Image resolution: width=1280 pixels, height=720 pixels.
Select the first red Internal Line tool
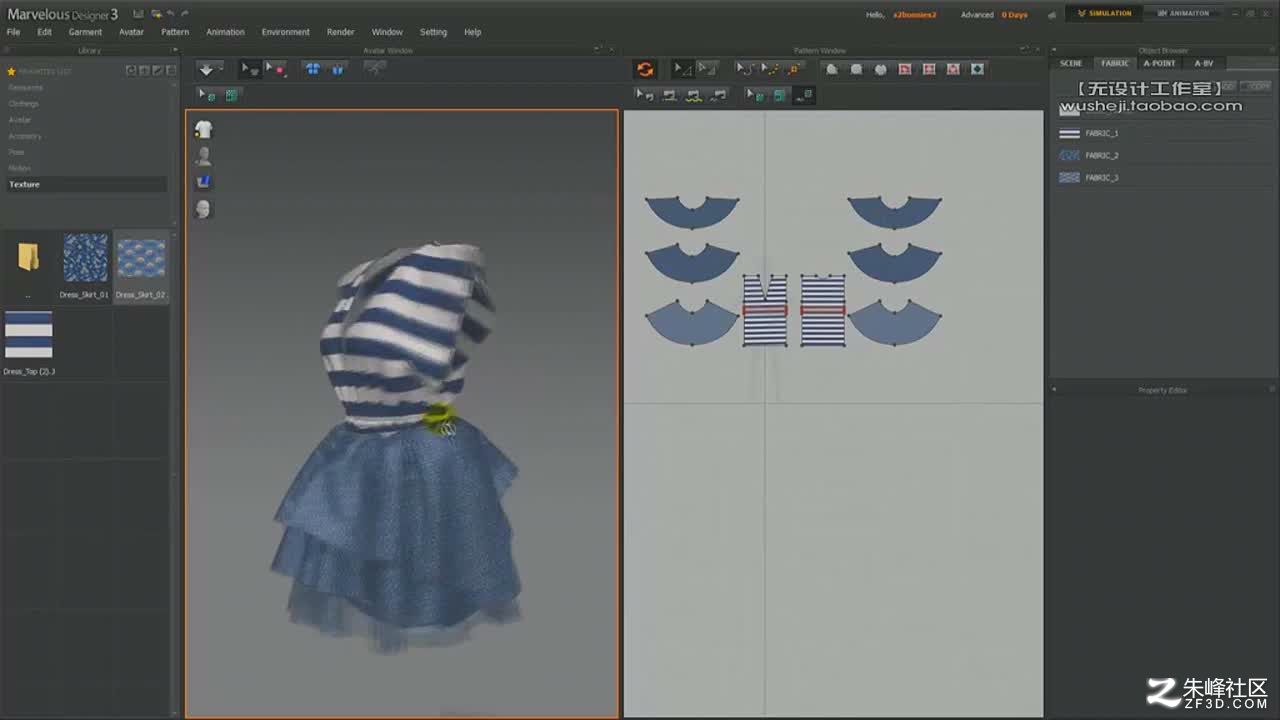905,69
